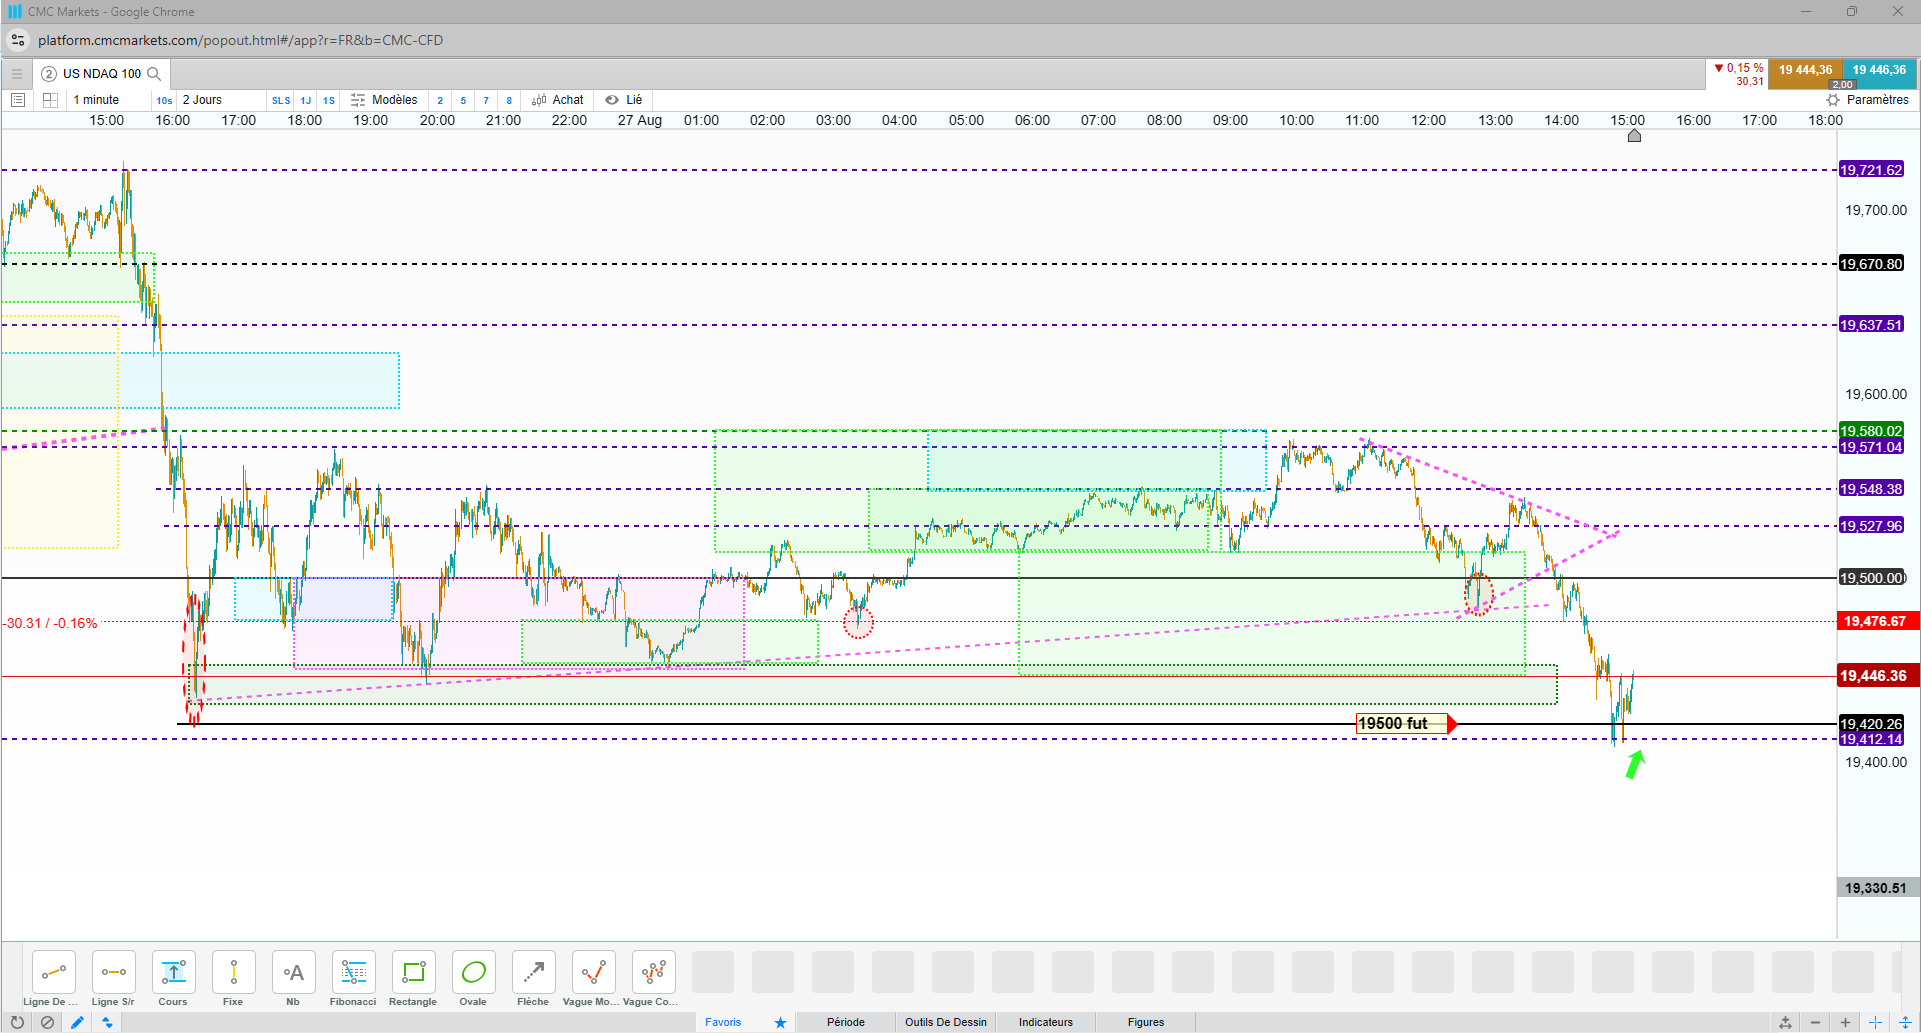Select the 10s interval shortcut
Viewport: 1921px width, 1033px height.
[x=164, y=100]
